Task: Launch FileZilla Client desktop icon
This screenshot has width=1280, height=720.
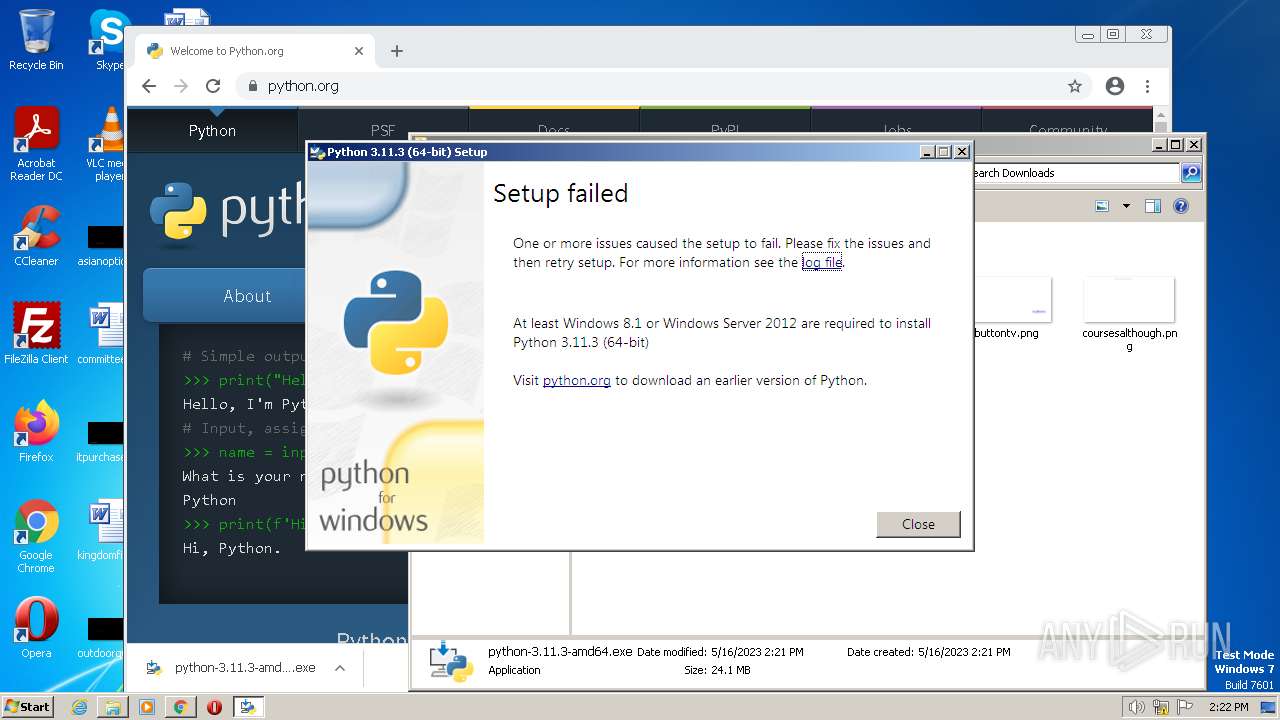Action: click(36, 334)
